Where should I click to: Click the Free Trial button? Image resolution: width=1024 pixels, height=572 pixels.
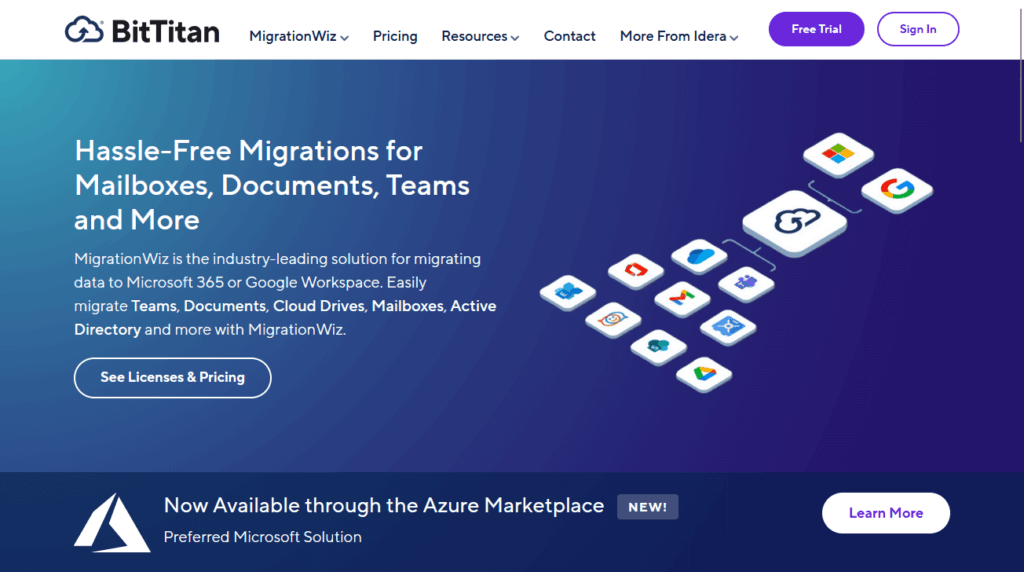tap(816, 29)
